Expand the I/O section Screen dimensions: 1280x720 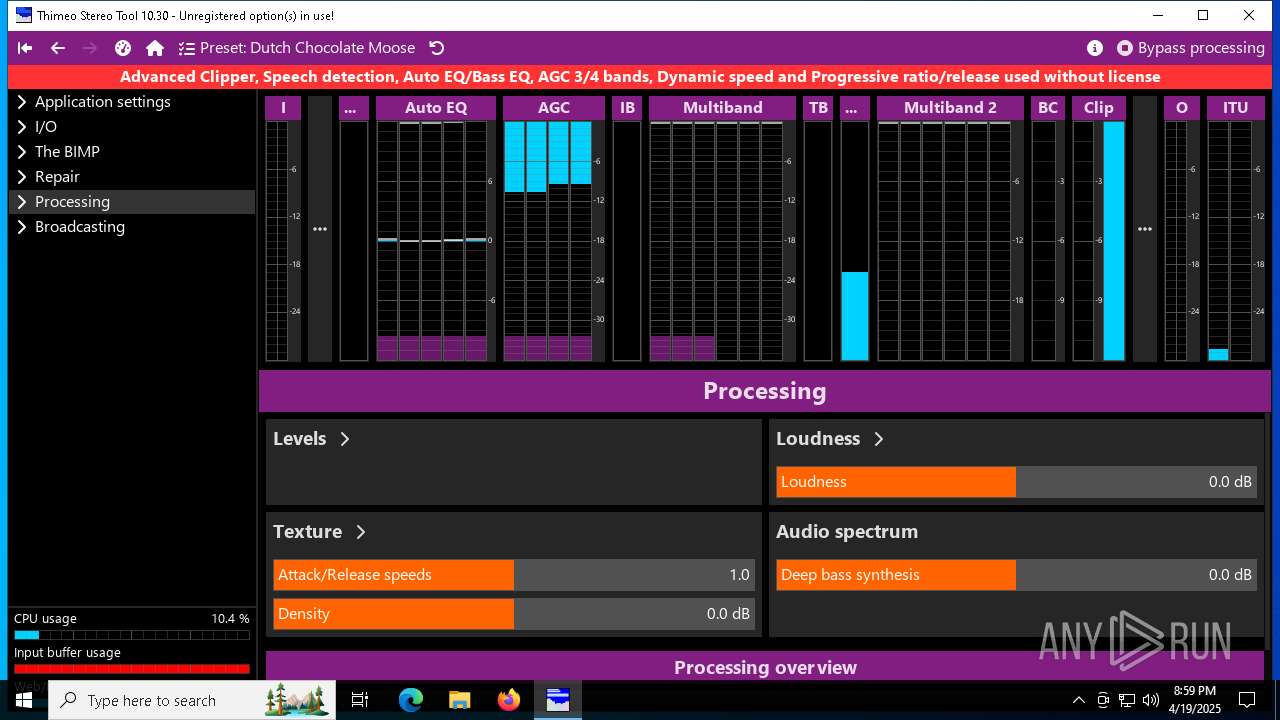click(x=132, y=127)
